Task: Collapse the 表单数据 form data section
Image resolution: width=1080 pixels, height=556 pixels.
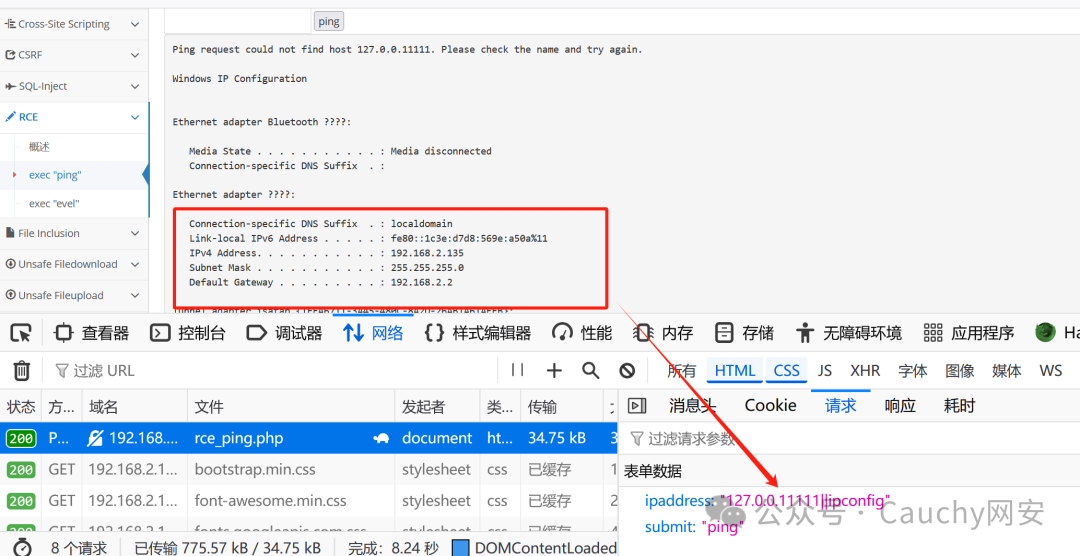Action: point(653,471)
